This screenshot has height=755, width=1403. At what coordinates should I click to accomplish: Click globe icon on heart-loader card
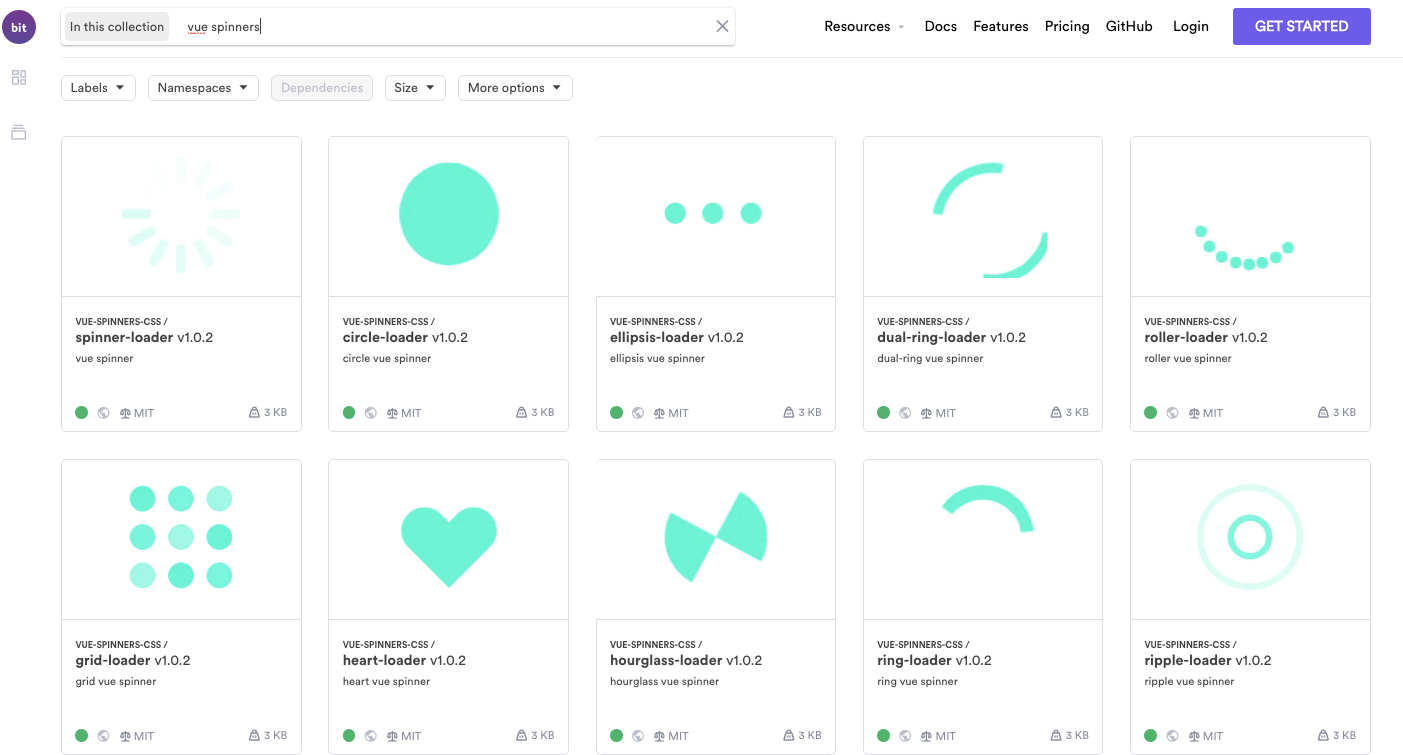tap(370, 736)
